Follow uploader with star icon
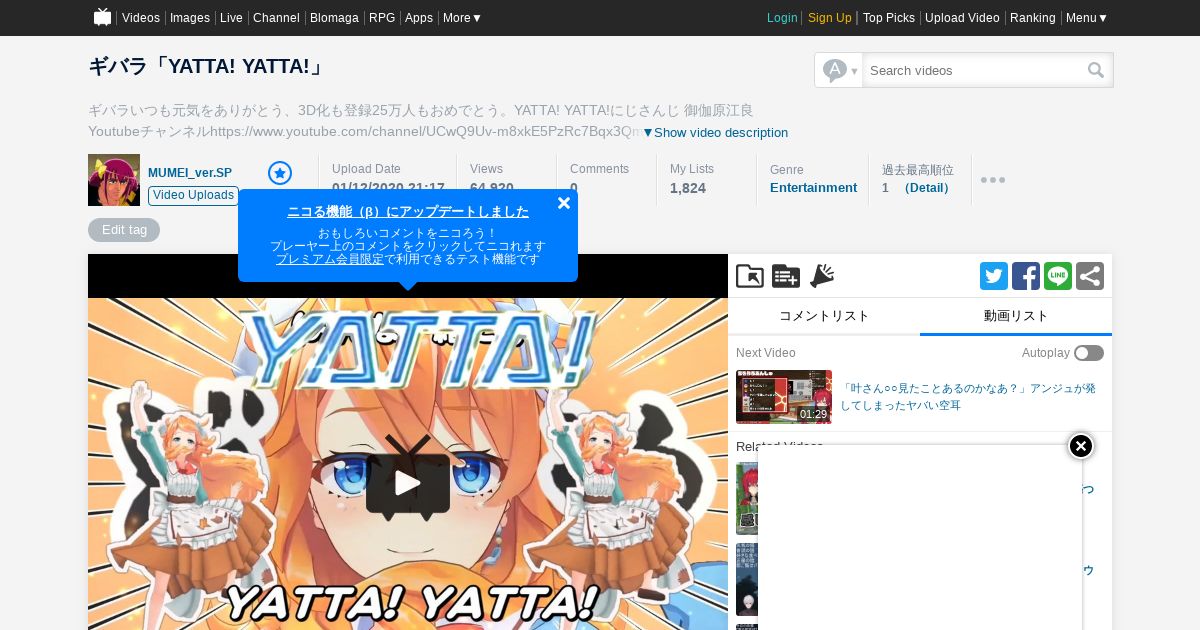 (280, 173)
